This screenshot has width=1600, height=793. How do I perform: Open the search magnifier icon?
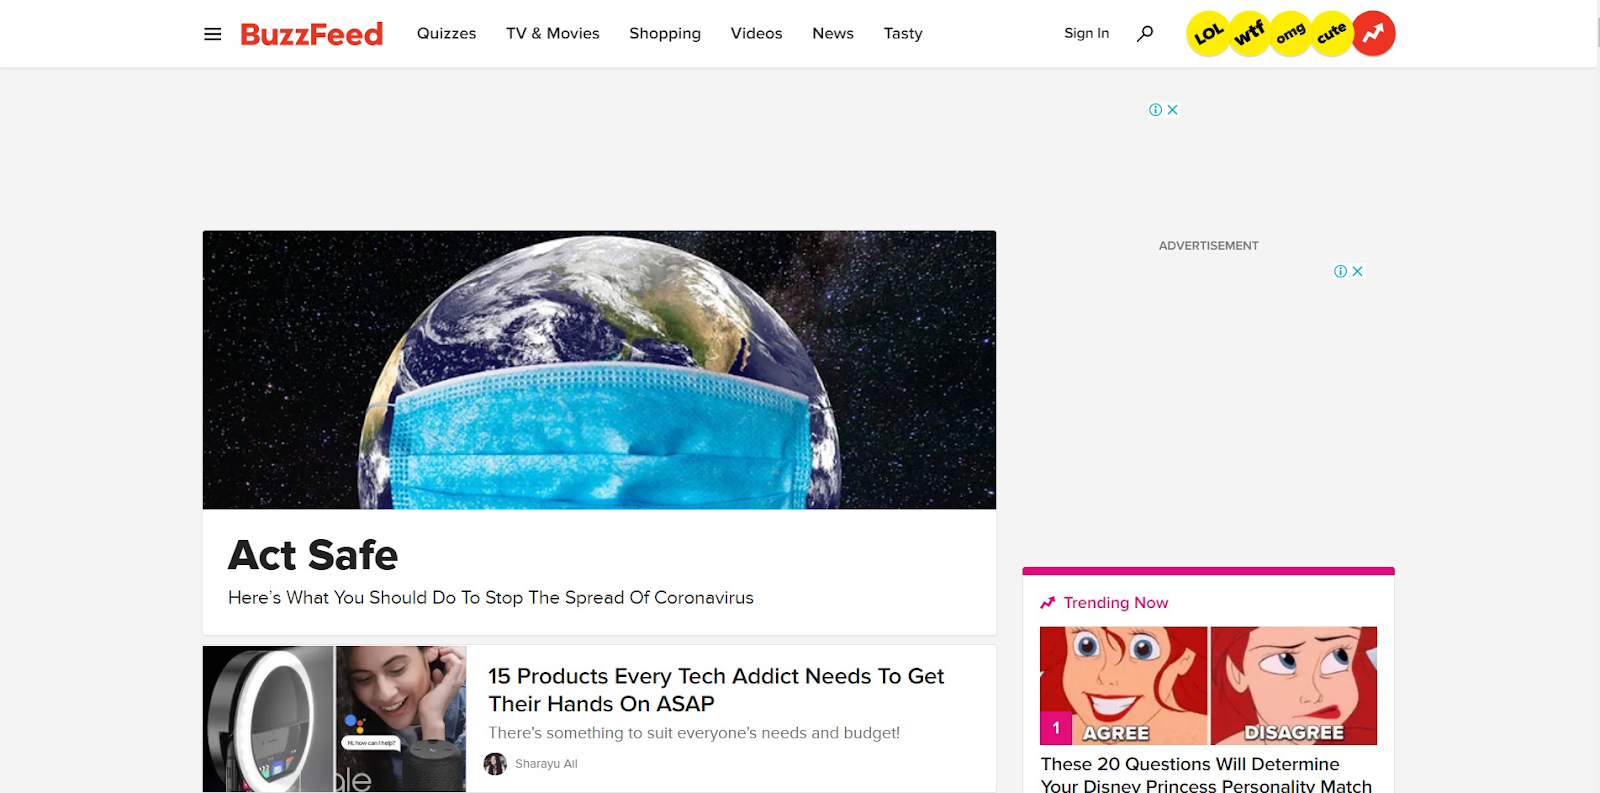(1145, 33)
